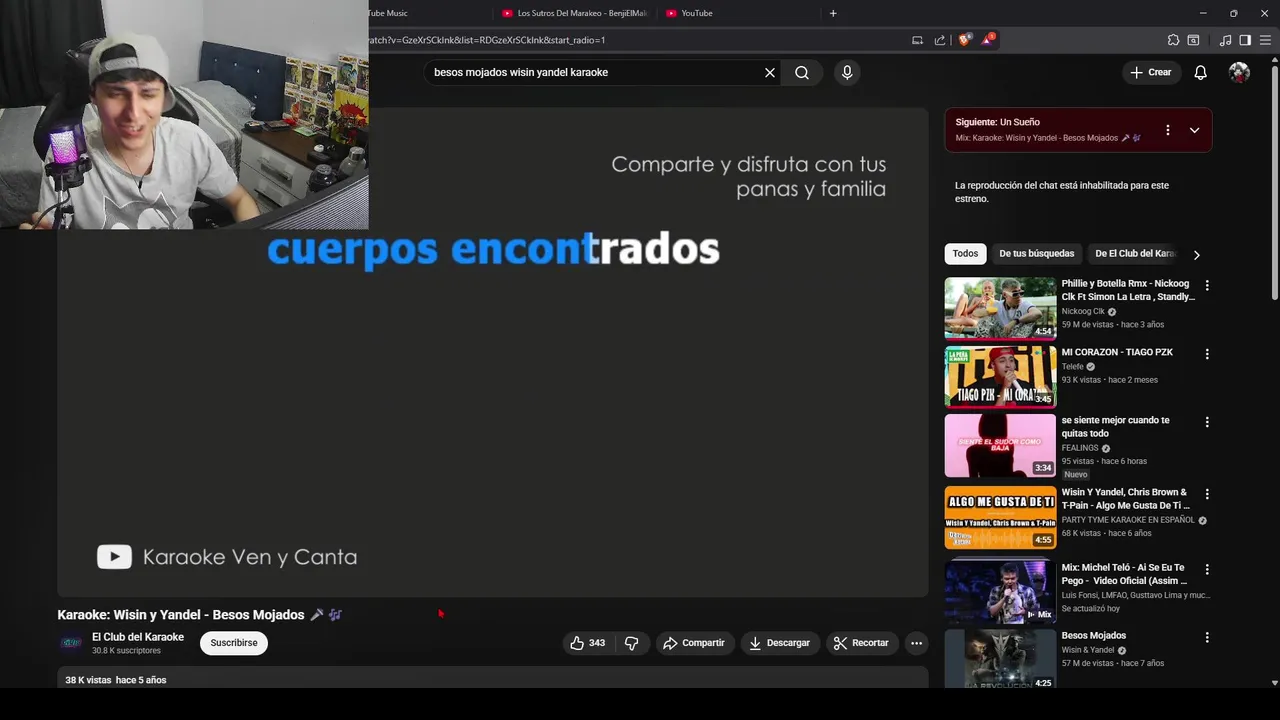
Task: Clear the search box with the X icon
Action: [770, 72]
